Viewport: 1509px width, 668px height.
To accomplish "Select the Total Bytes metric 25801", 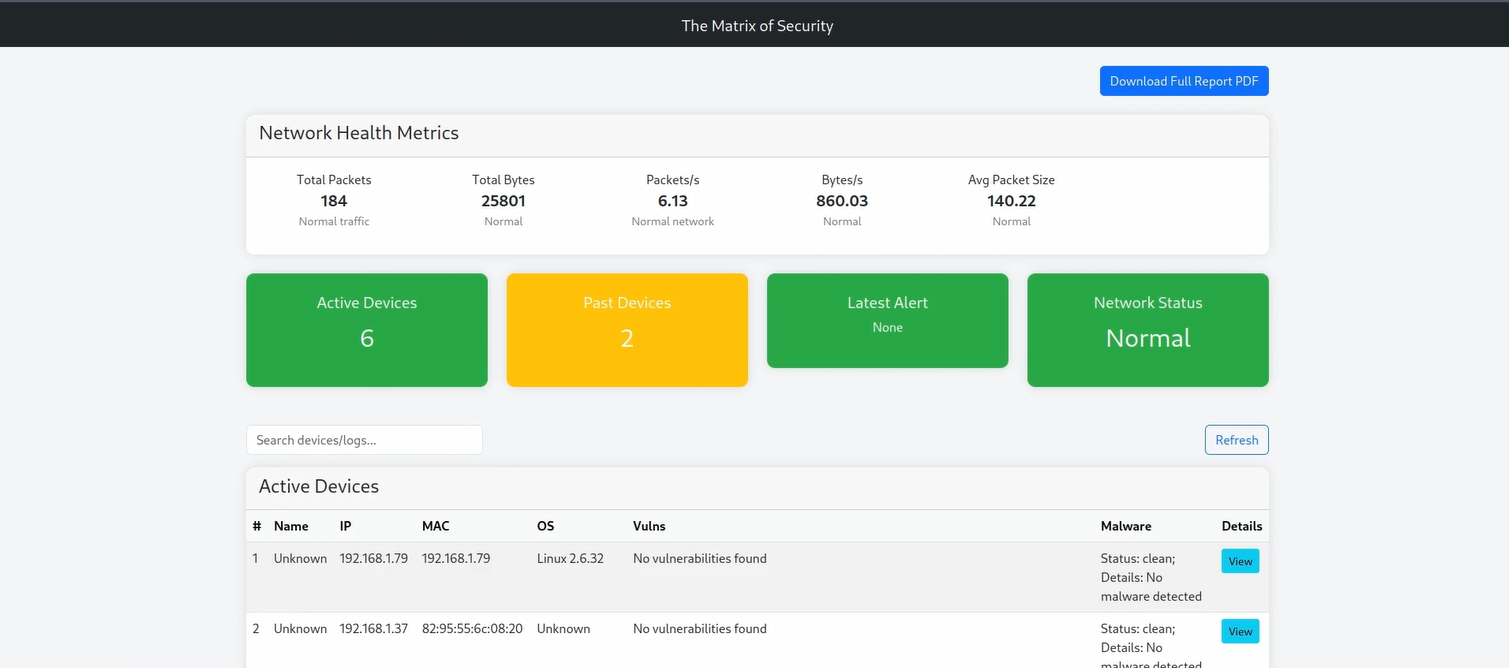I will click(x=503, y=200).
